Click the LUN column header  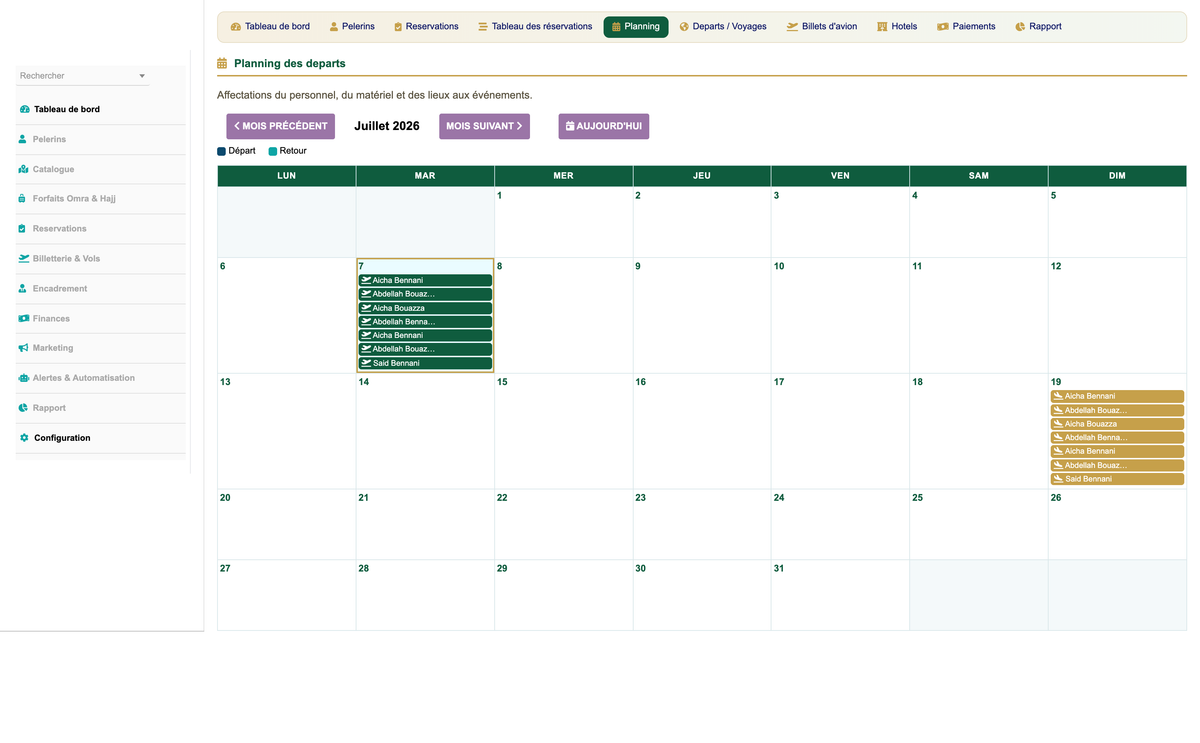286,176
